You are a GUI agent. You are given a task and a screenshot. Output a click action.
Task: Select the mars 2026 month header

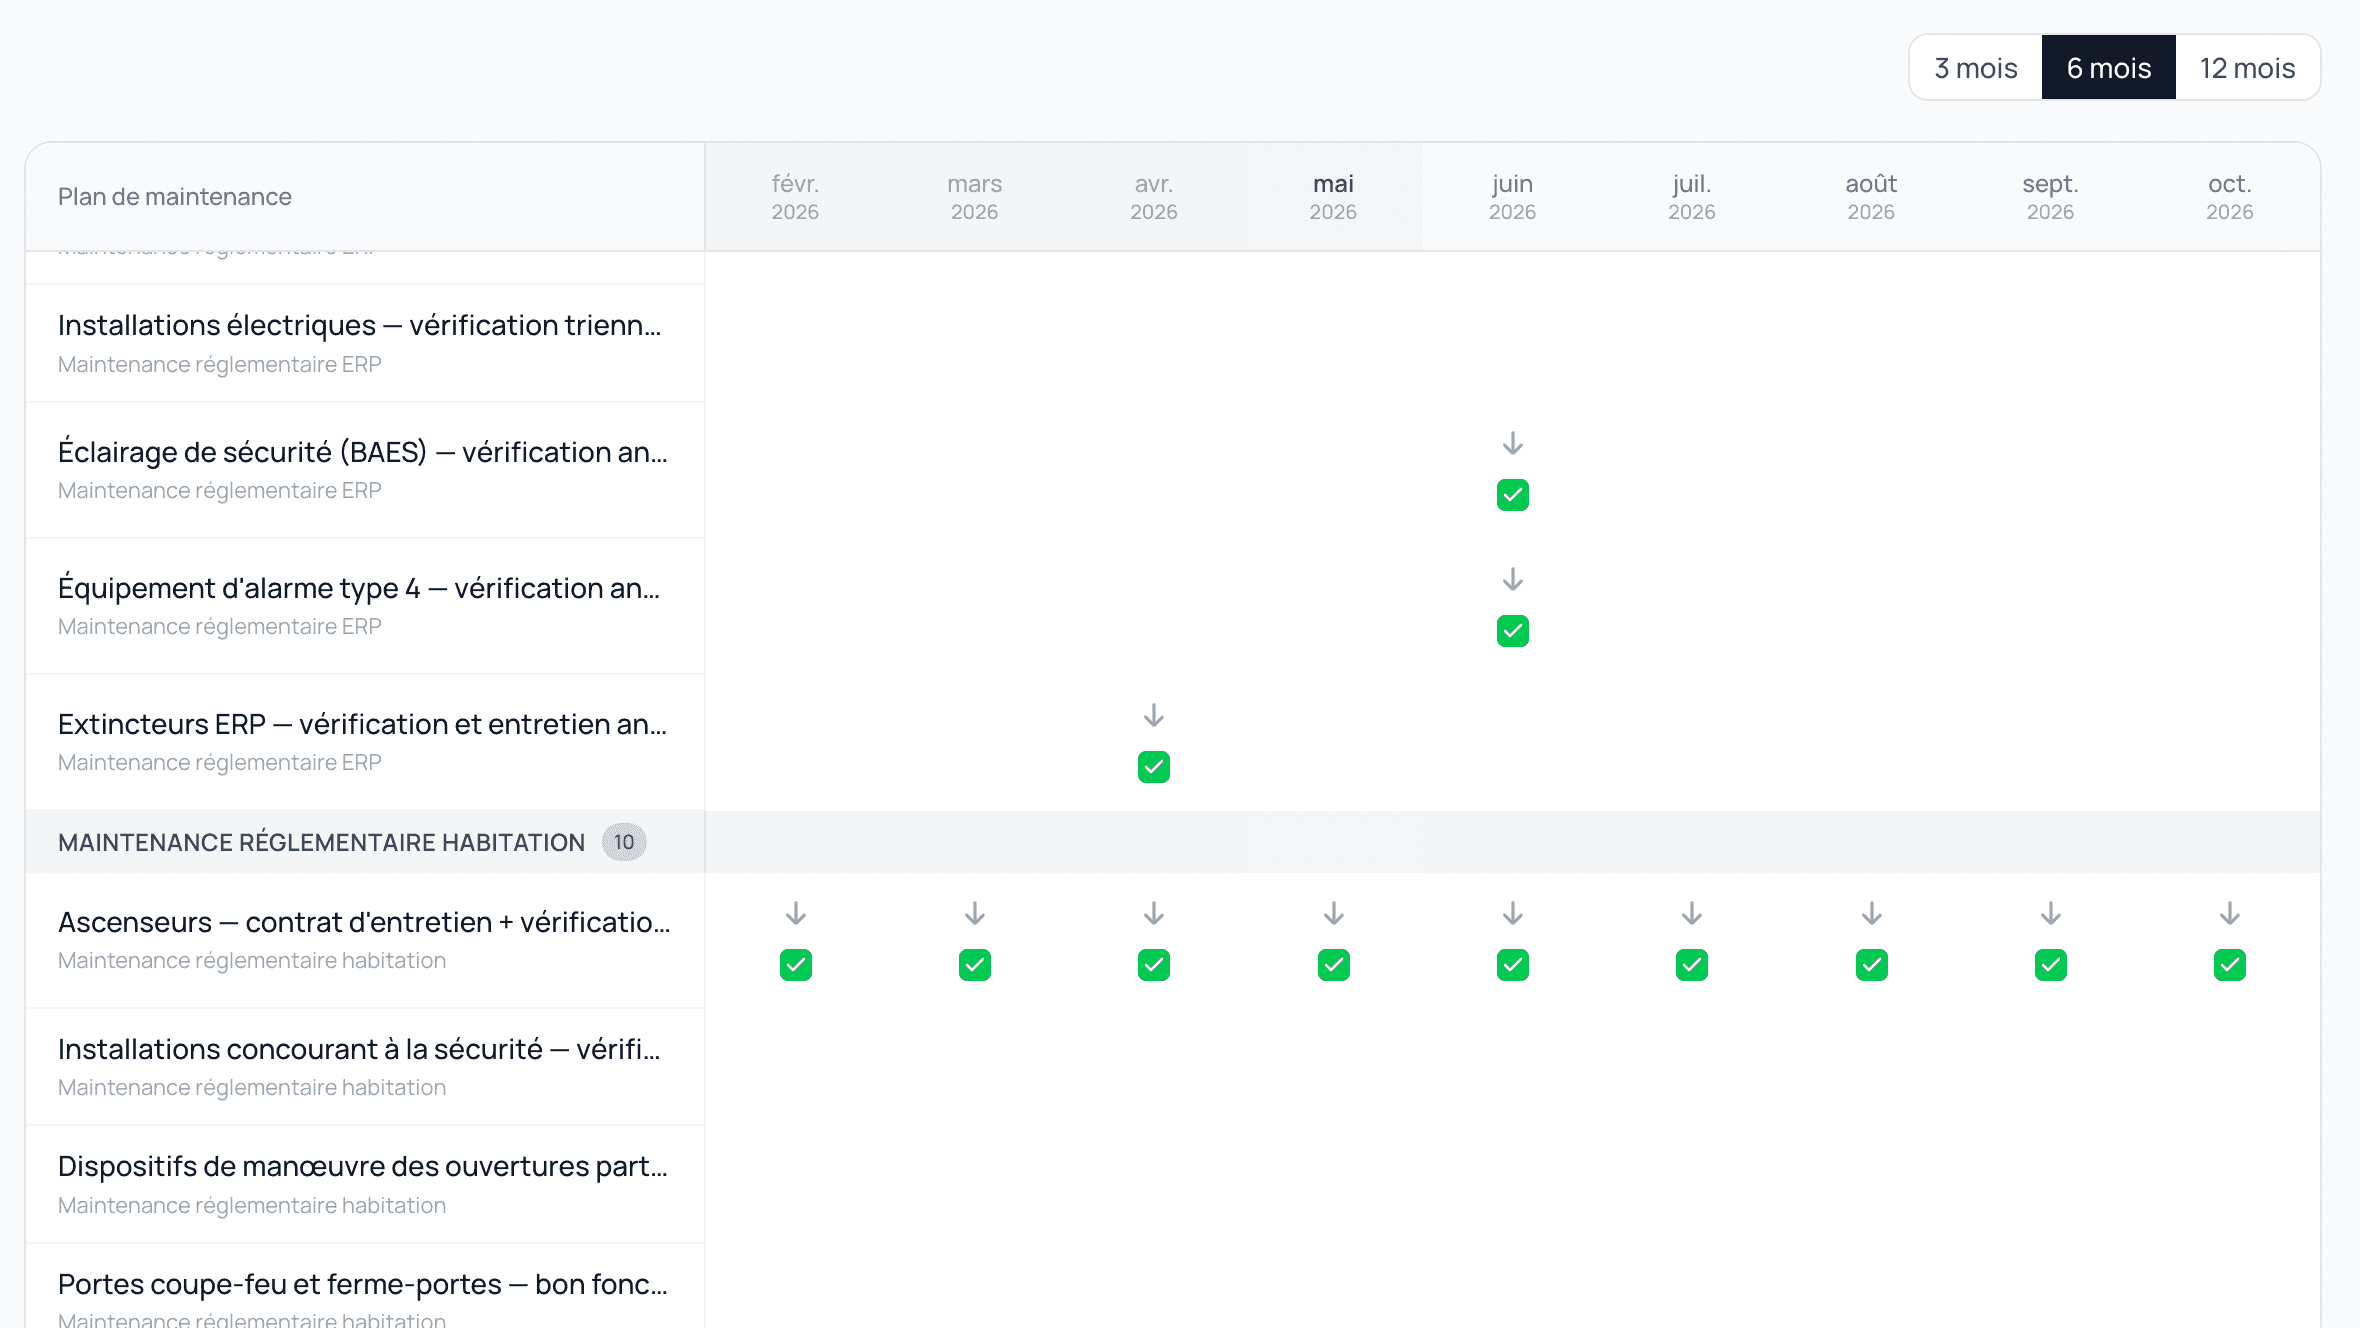[974, 197]
